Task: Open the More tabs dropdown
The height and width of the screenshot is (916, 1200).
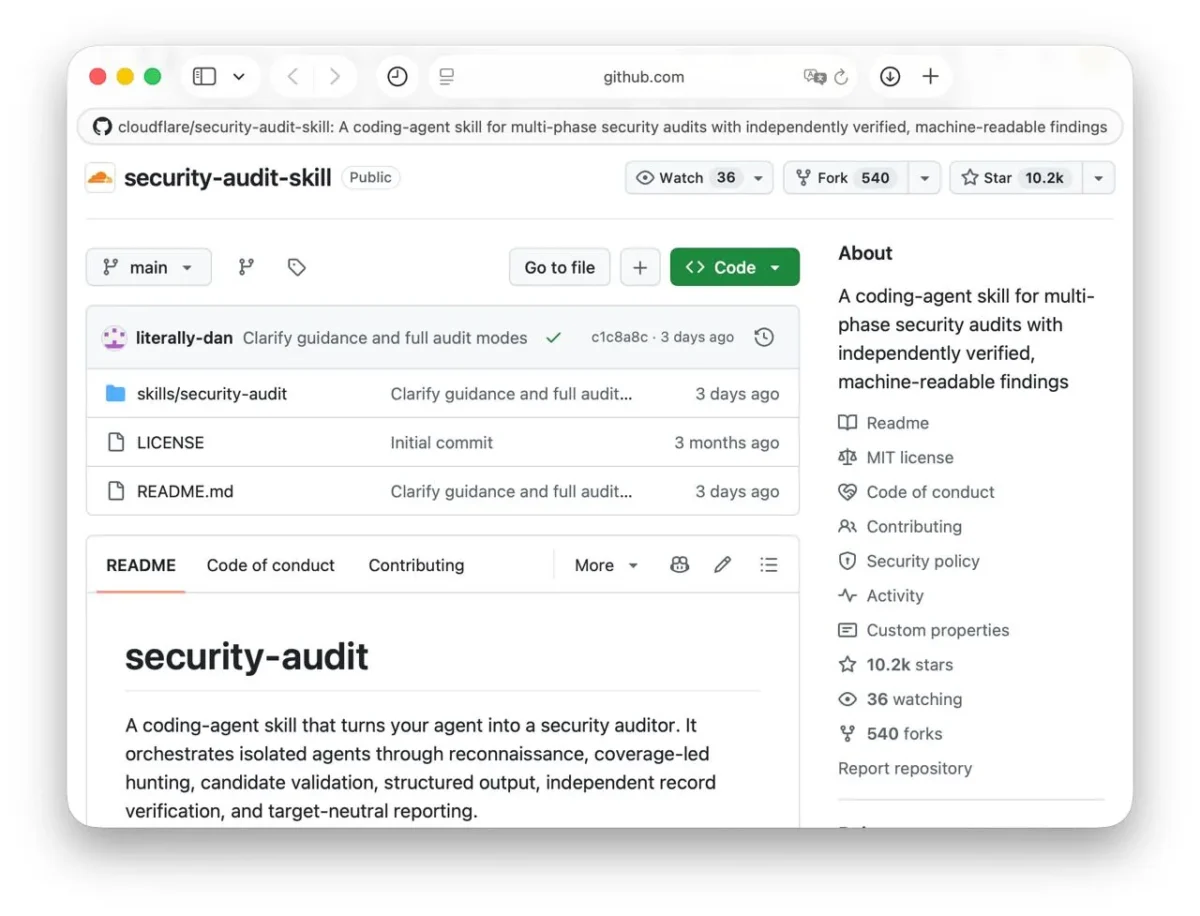Action: (x=606, y=565)
